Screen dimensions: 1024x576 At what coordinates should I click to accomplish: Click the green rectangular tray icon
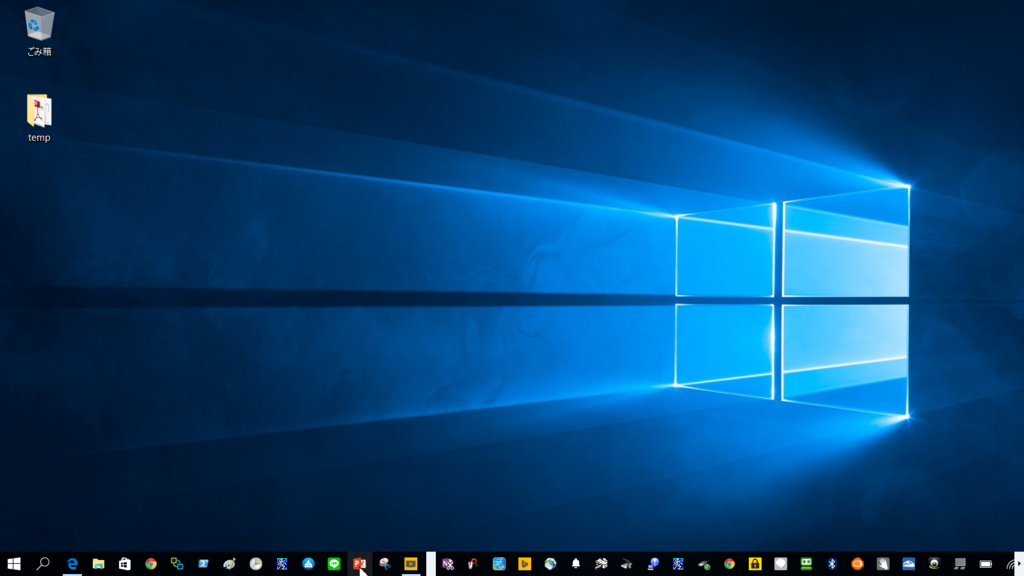tap(807, 564)
